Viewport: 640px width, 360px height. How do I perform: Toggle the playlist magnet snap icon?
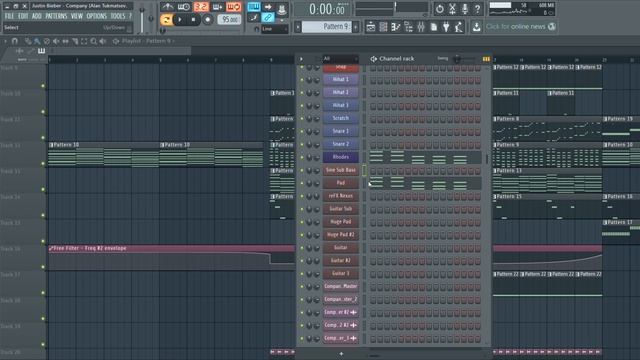click(x=15, y=41)
